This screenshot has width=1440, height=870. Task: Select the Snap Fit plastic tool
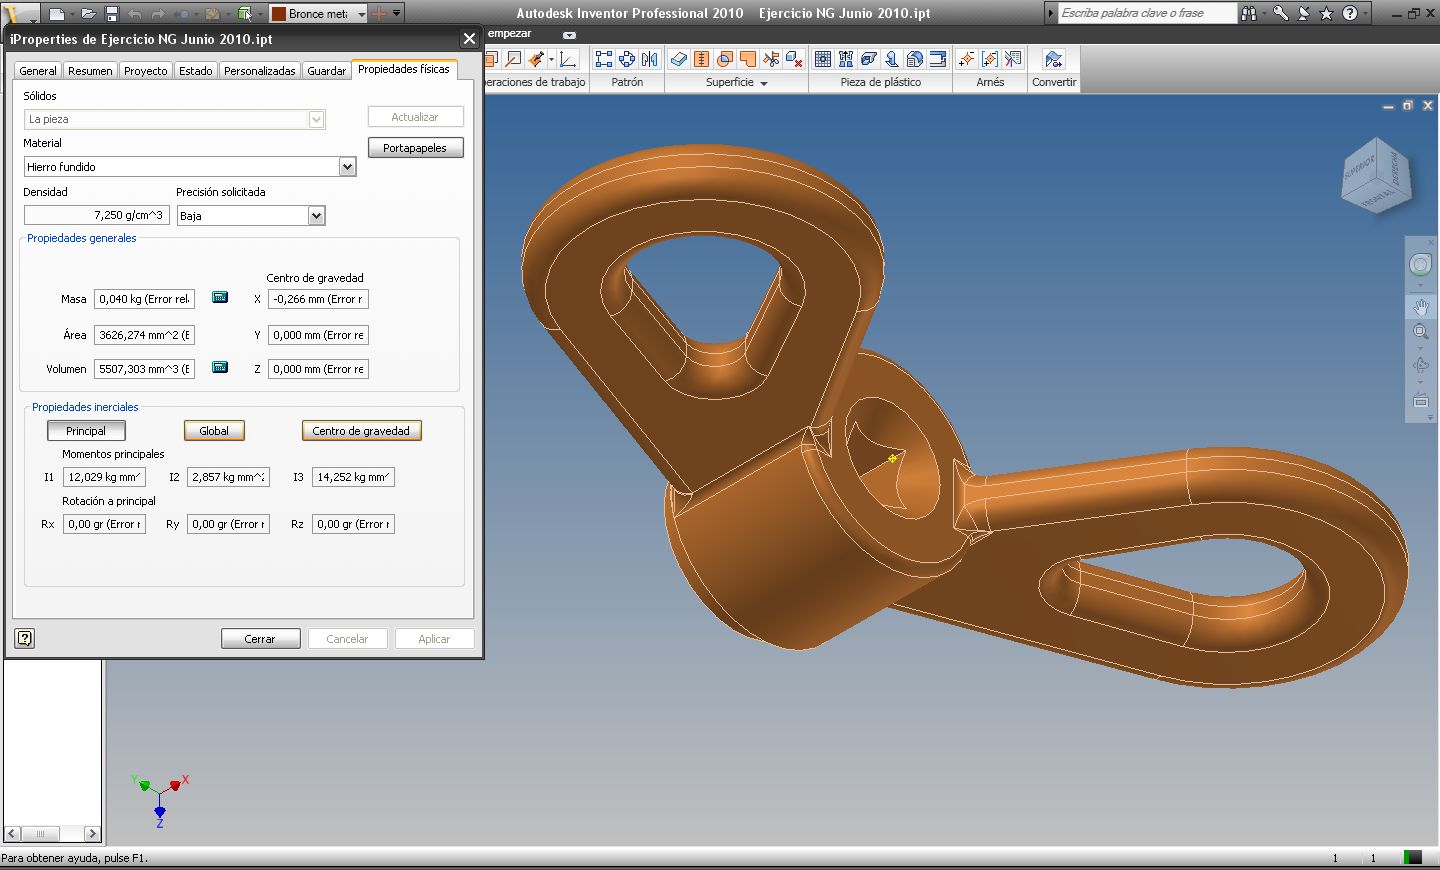tap(892, 59)
